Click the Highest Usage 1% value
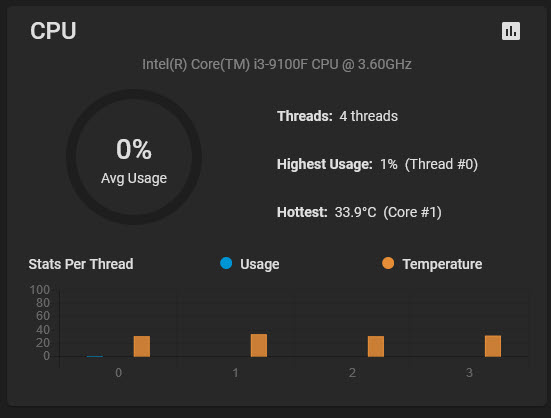Screen dimensions: 551x418 click(x=389, y=164)
